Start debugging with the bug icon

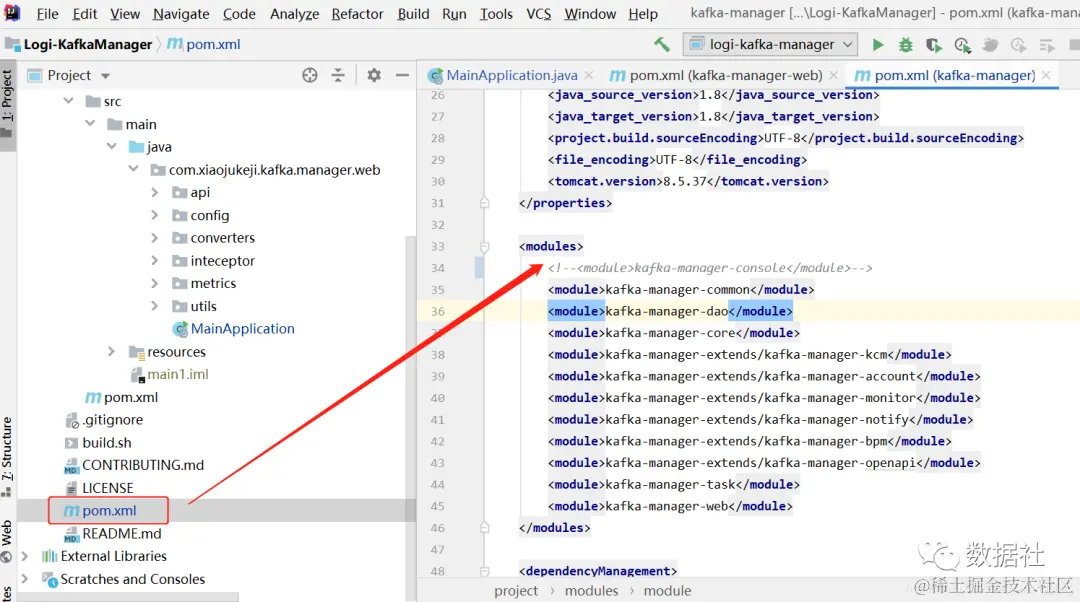[x=905, y=45]
